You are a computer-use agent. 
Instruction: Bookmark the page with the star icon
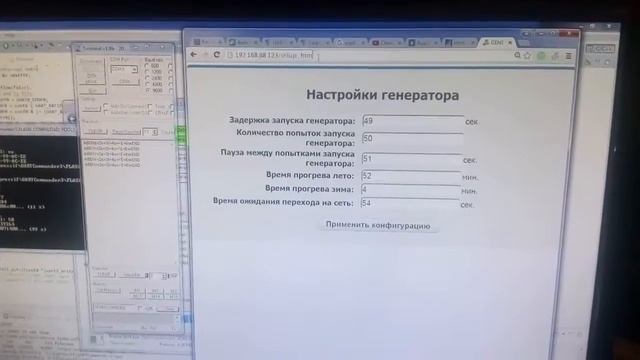pos(527,55)
